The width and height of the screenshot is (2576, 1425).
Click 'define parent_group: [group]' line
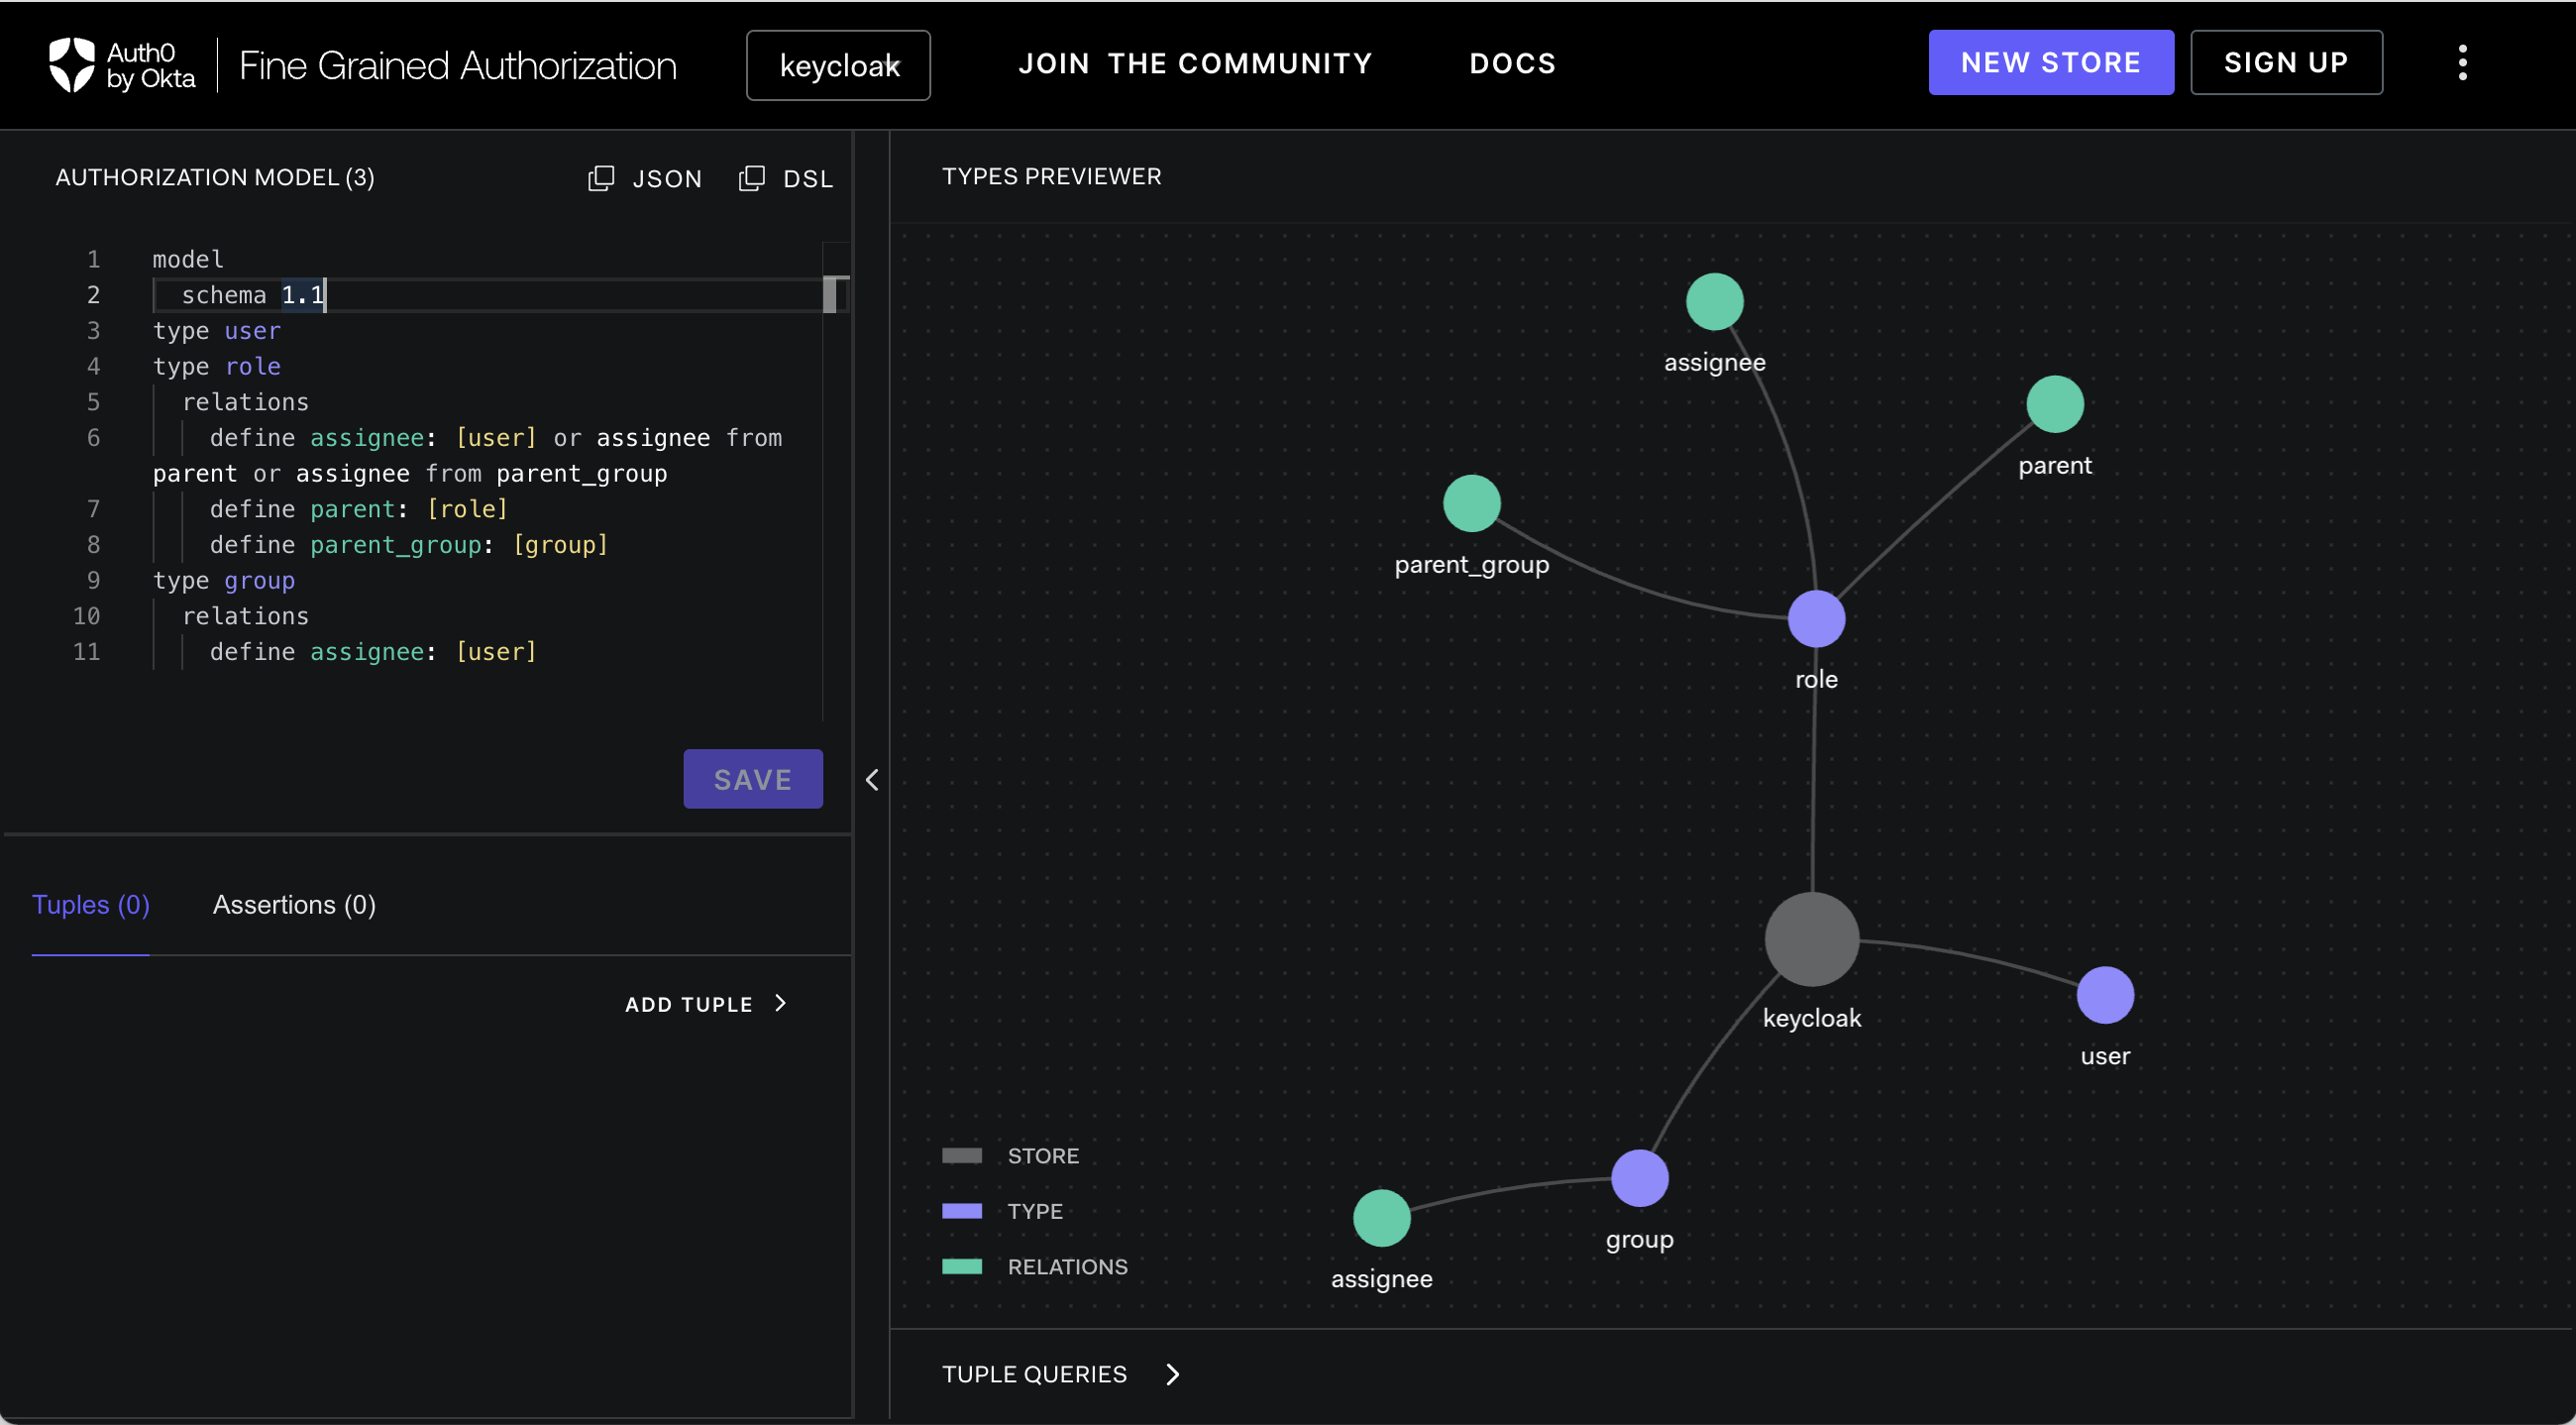coord(408,545)
